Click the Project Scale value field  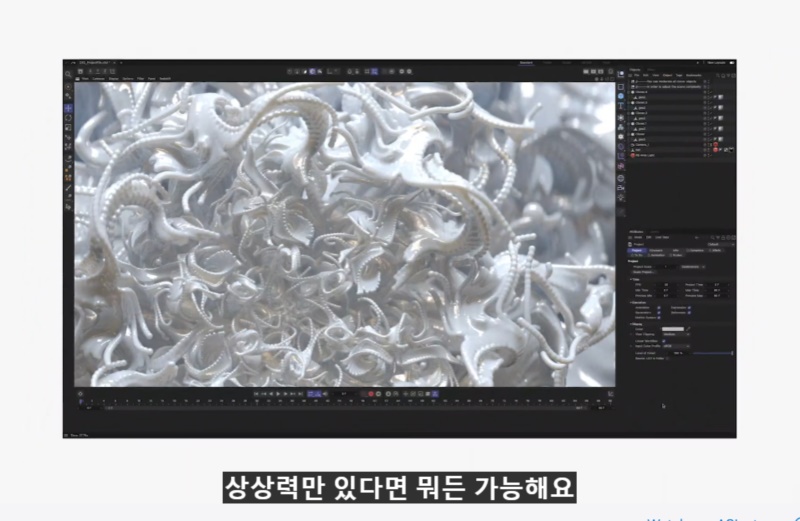pos(666,266)
